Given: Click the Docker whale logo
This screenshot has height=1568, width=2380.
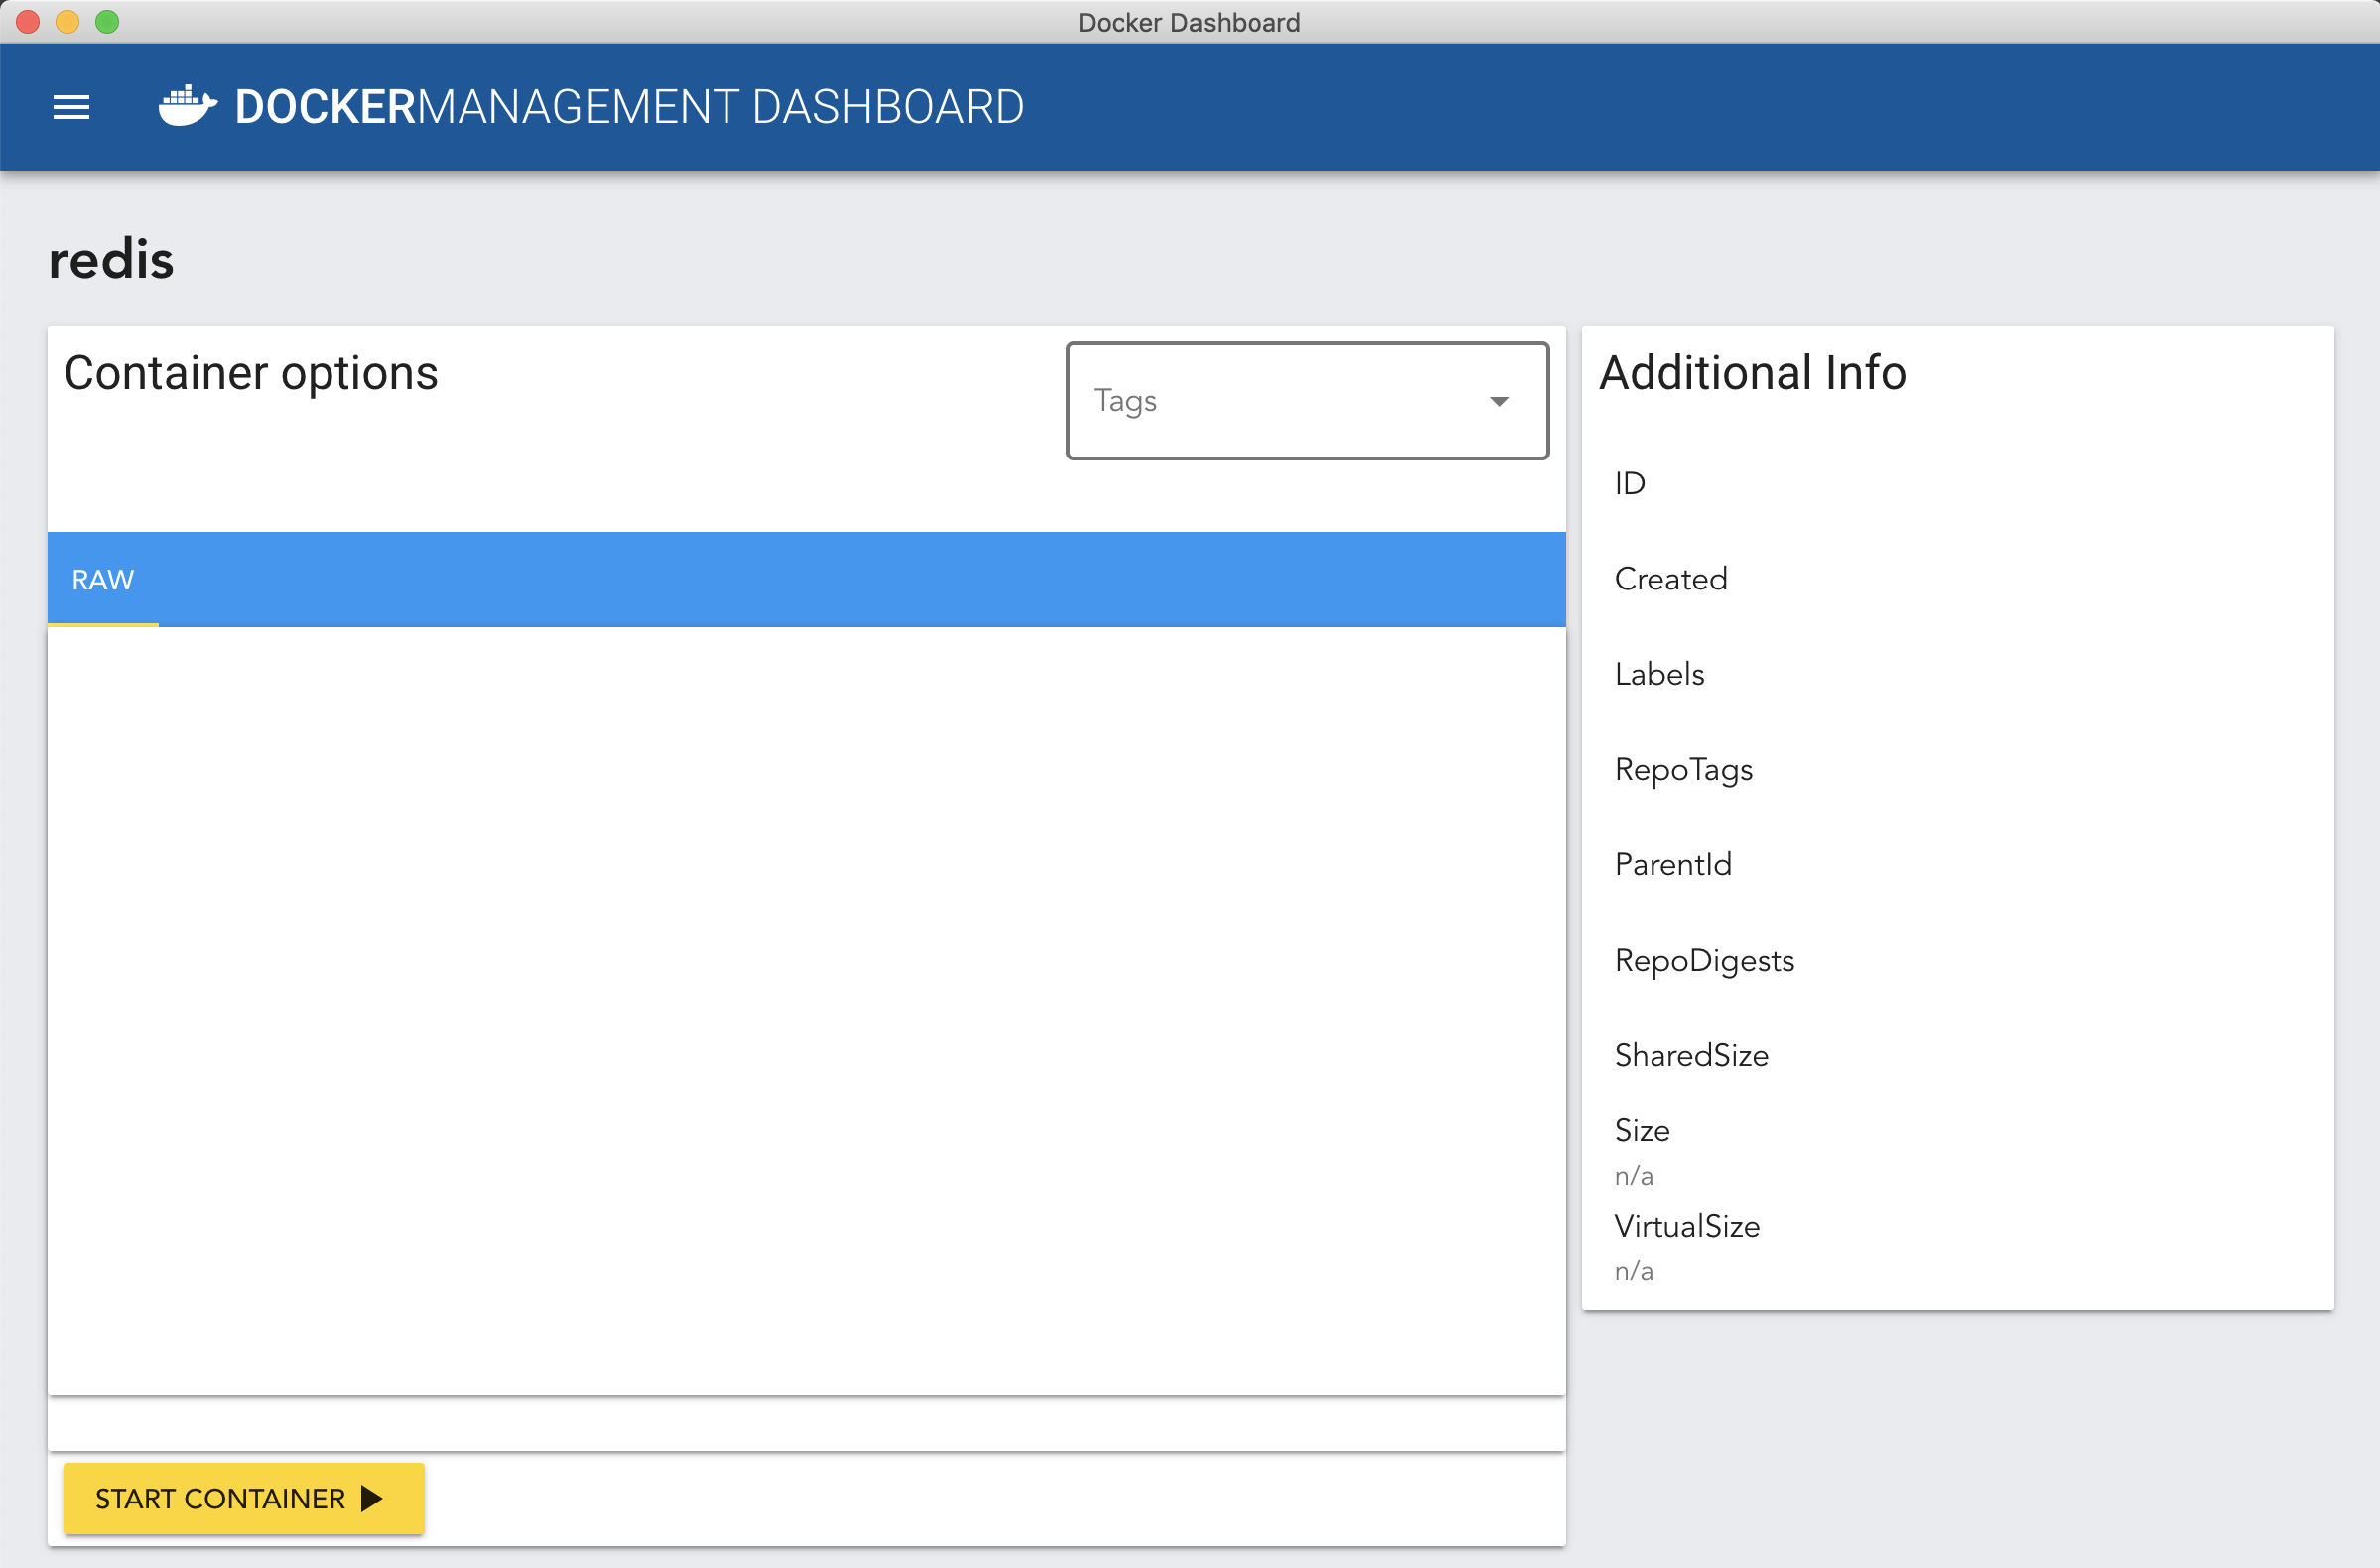Looking at the screenshot, I should click(187, 106).
